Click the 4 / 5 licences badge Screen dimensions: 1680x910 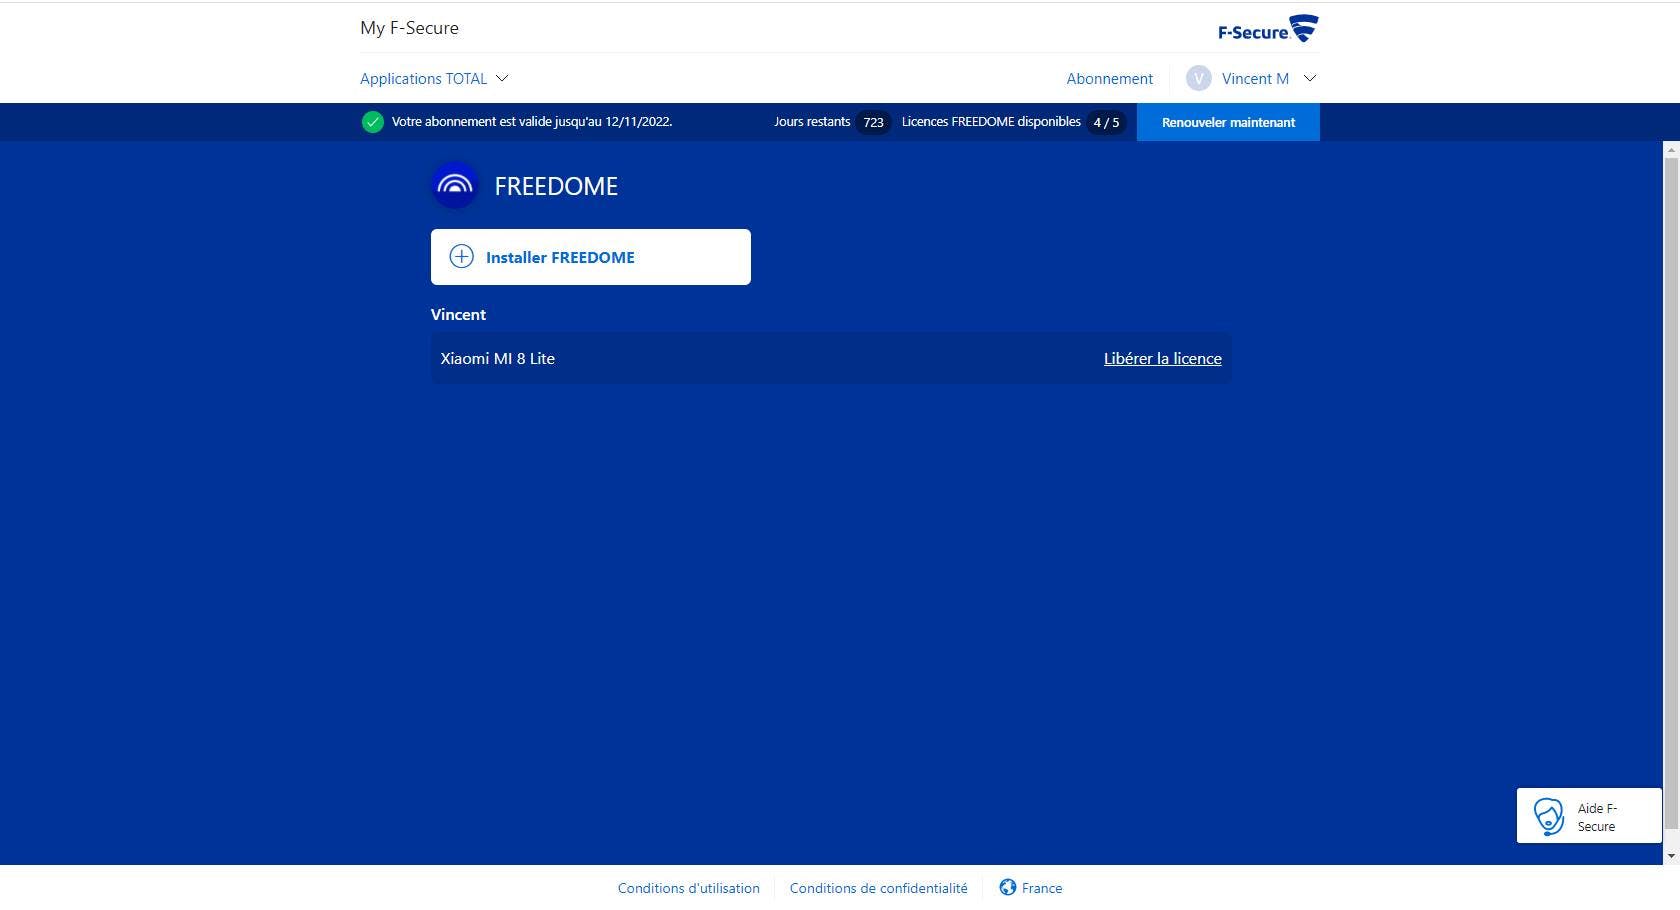1106,122
